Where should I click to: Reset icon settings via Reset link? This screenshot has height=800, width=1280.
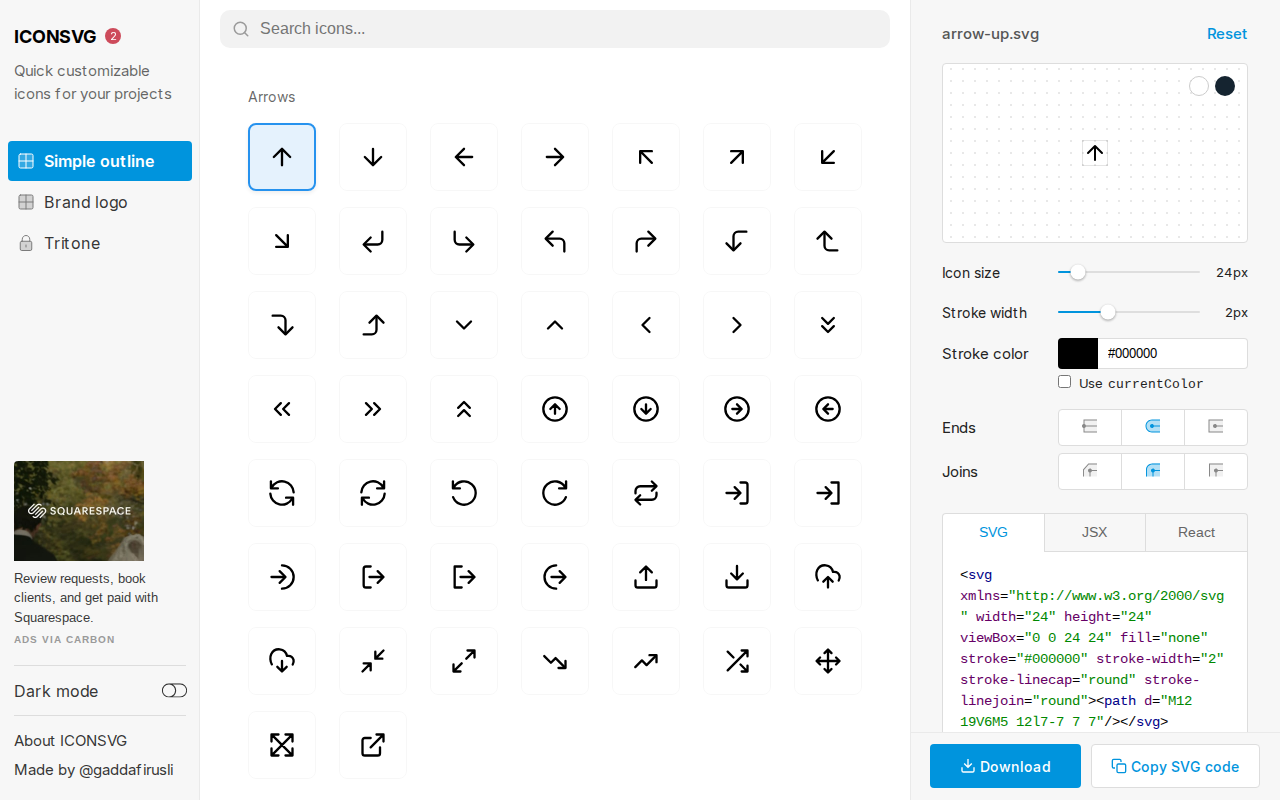[x=1226, y=34]
